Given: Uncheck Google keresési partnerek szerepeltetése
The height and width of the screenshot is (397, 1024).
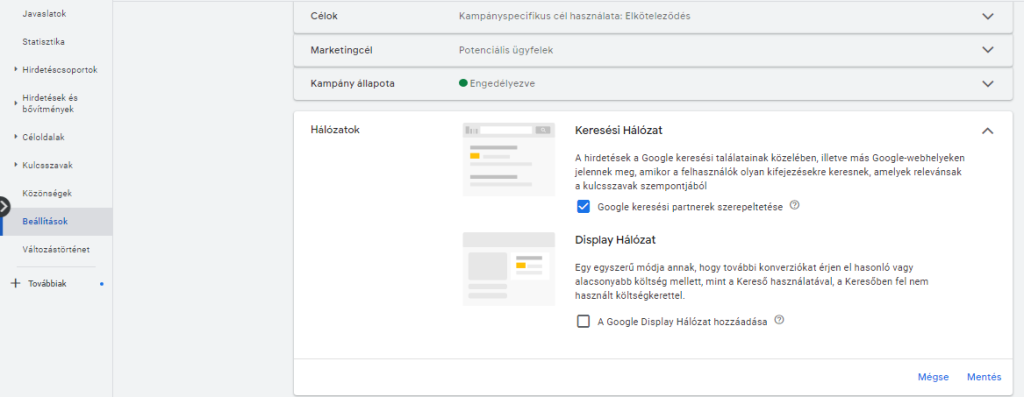Looking at the screenshot, I should 583,206.
